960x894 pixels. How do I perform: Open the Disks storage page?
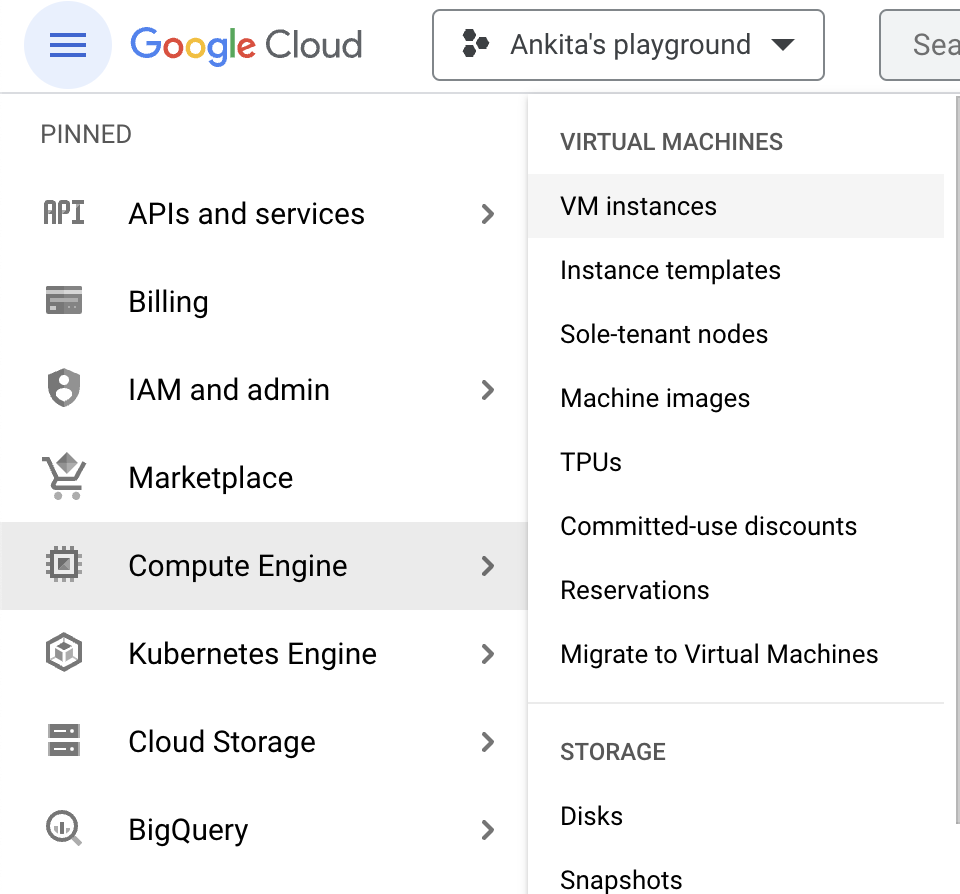[x=591, y=816]
